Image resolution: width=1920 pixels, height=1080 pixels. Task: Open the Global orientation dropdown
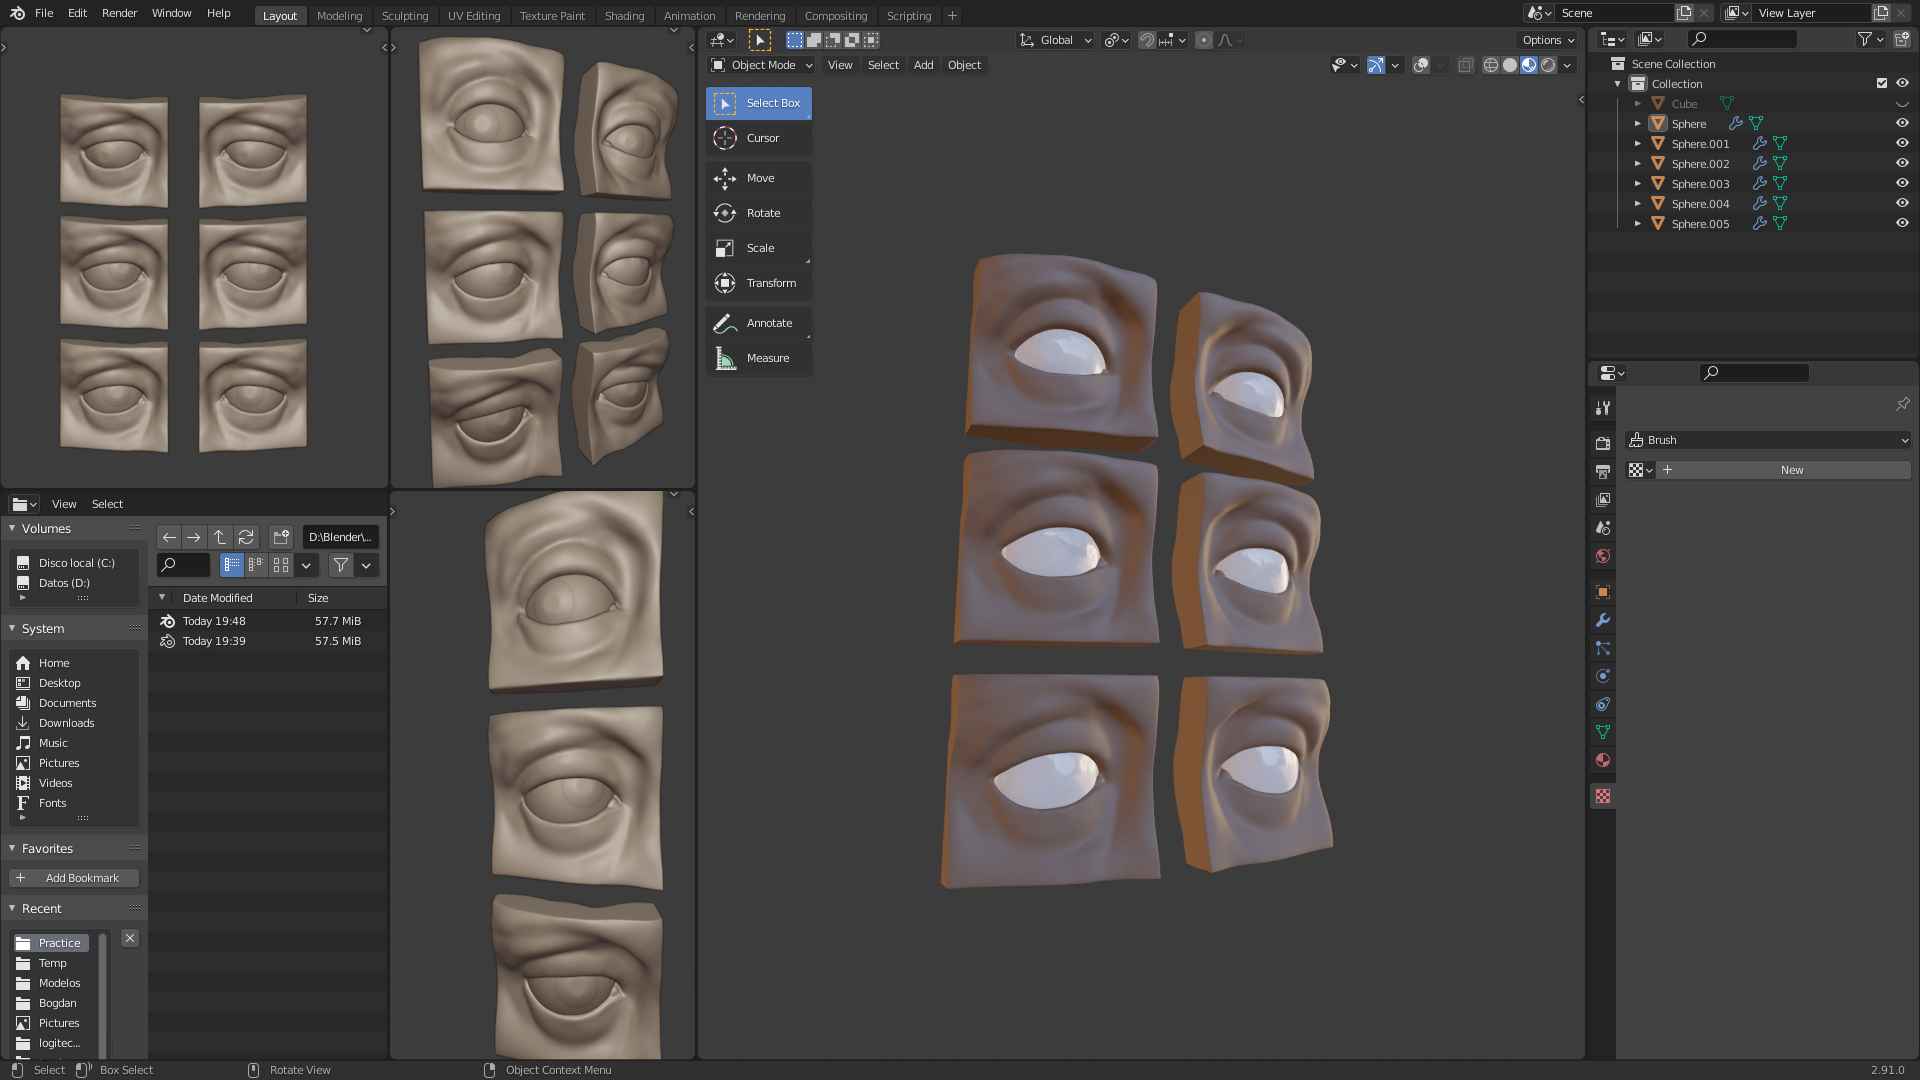[x=1056, y=40]
